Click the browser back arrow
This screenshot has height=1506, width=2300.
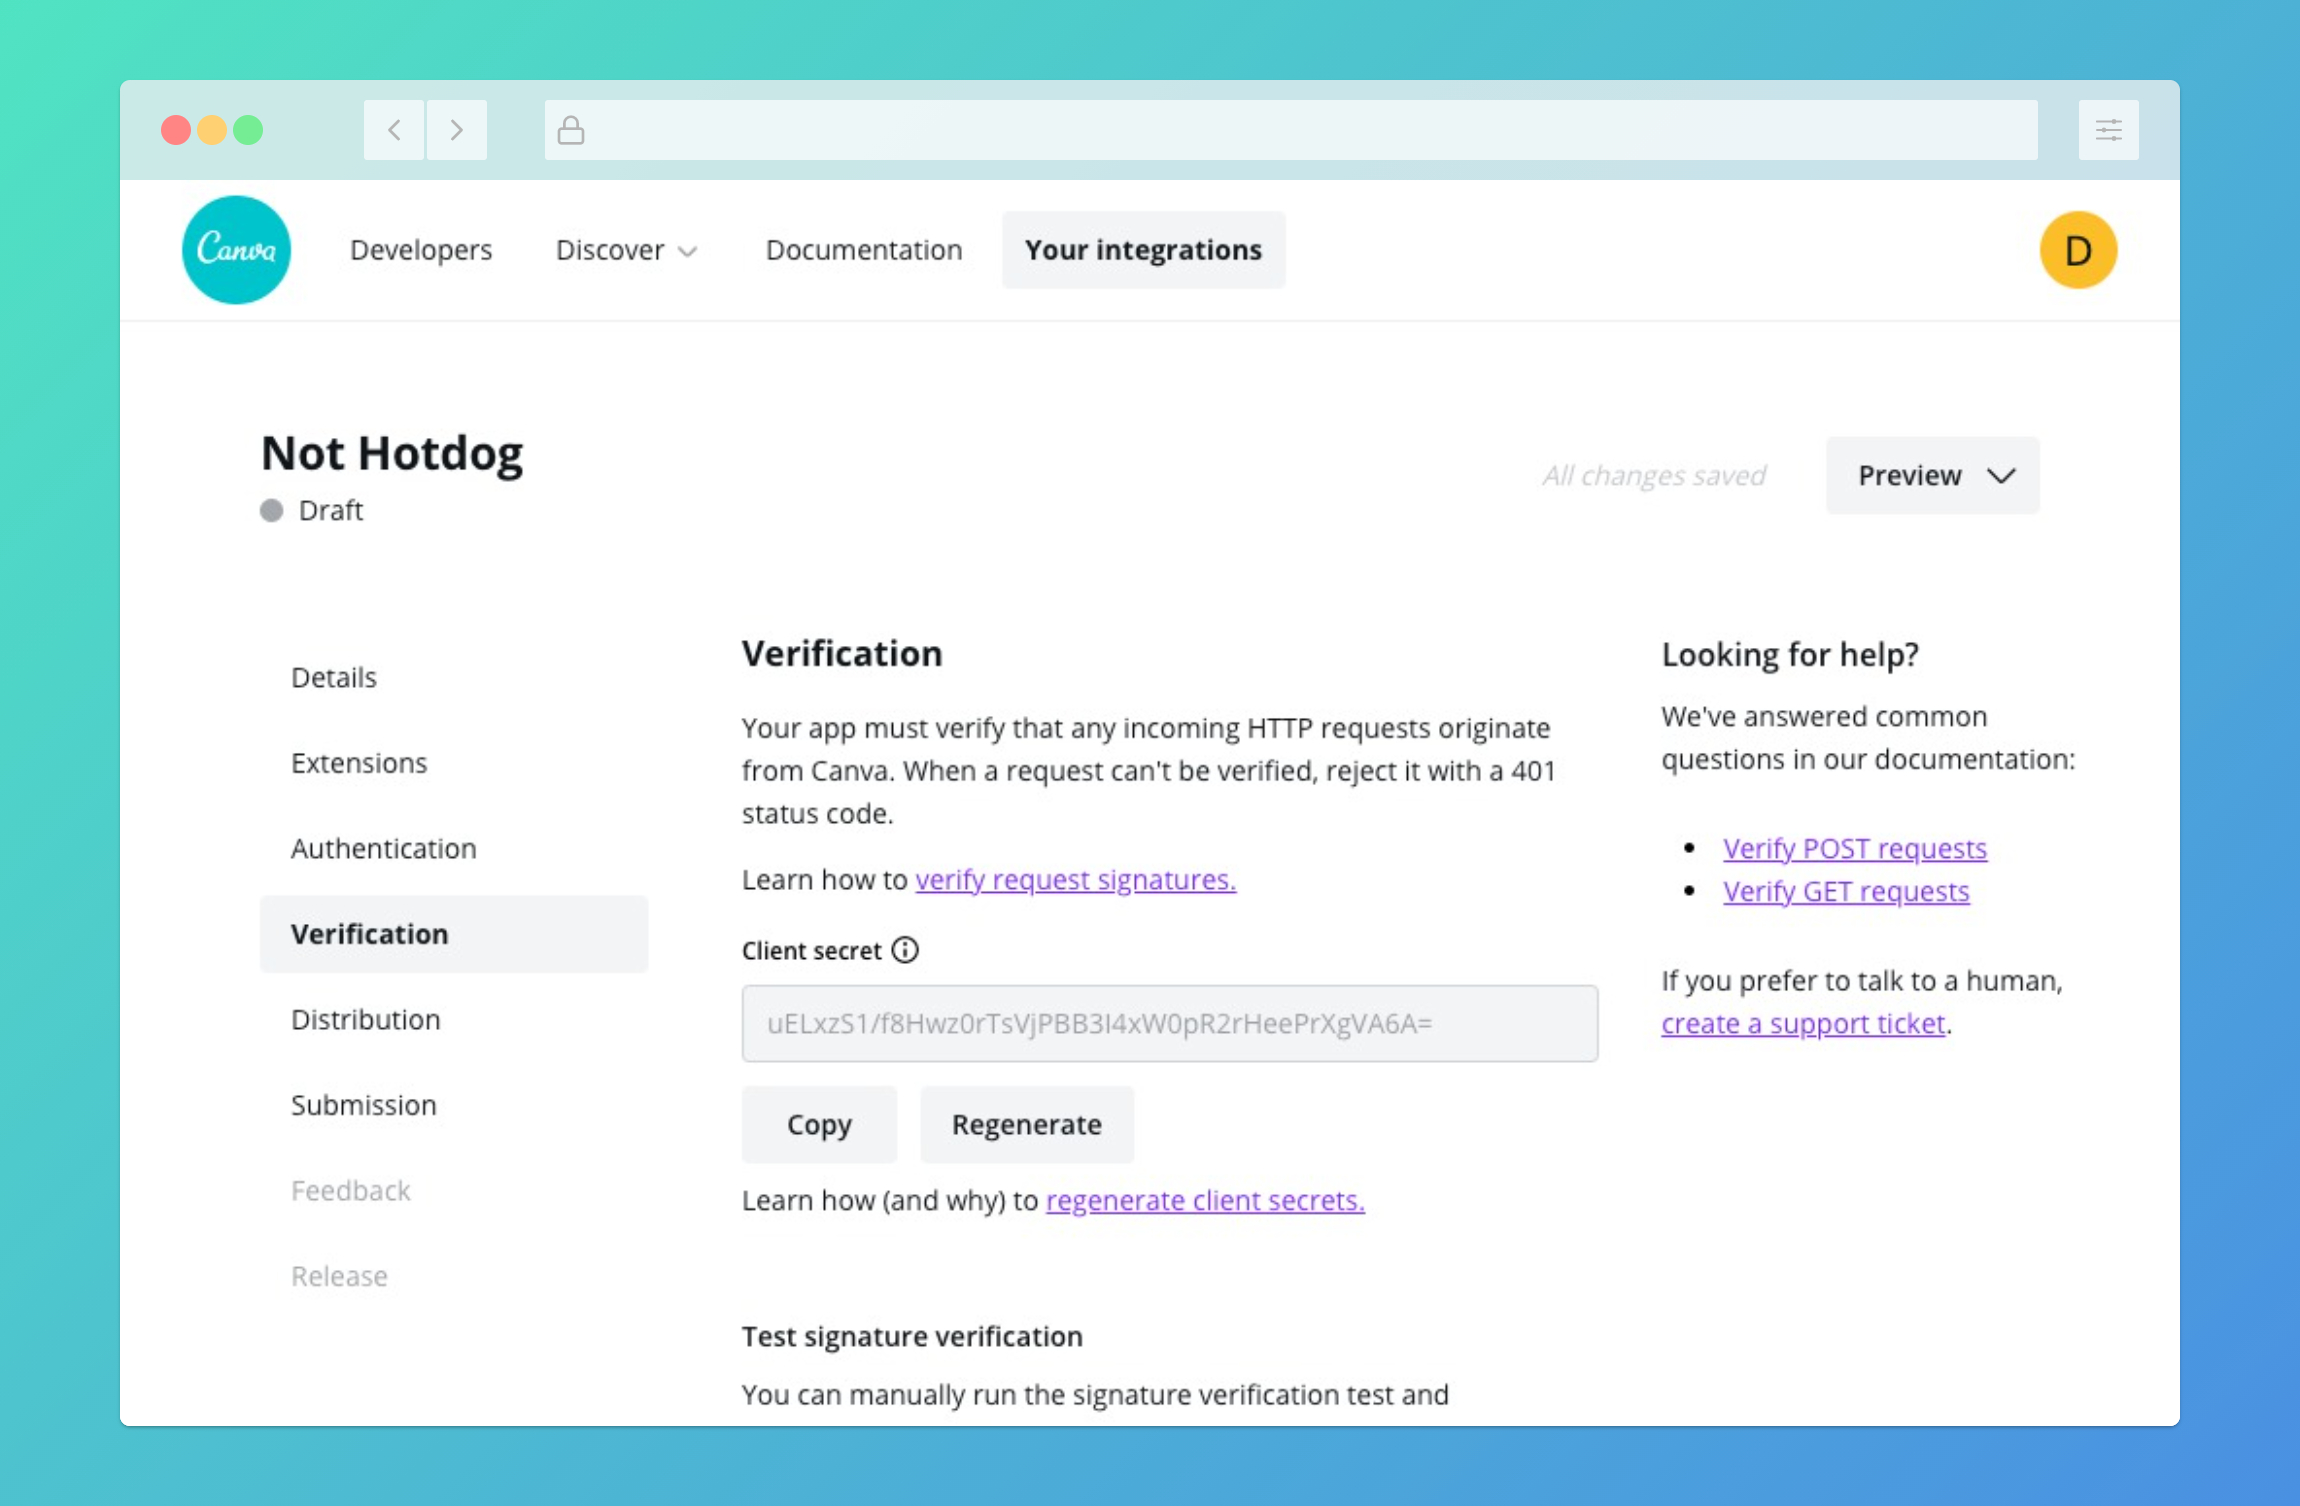point(394,130)
